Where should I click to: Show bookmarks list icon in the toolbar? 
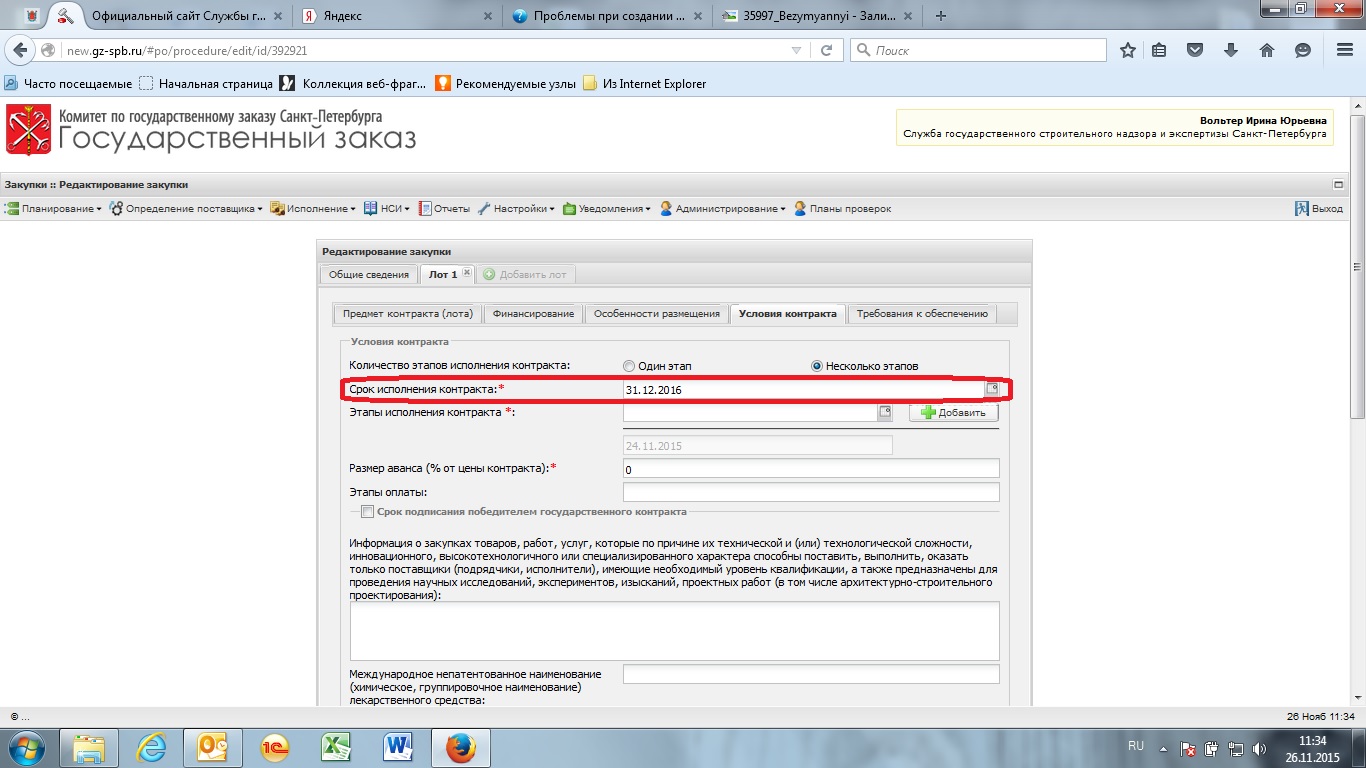click(x=1160, y=50)
